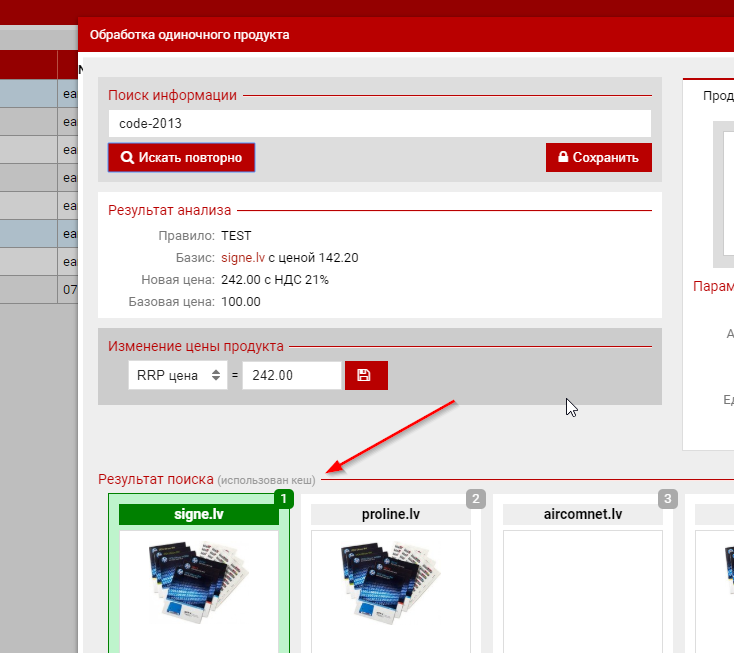Click the gray number 3 rank badge

668,498
